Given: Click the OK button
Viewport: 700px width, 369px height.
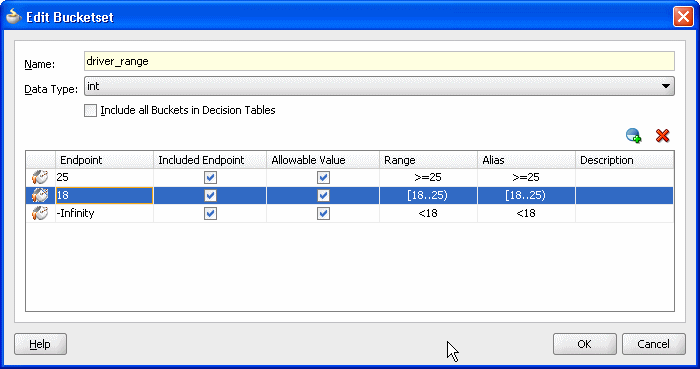Looking at the screenshot, I should click(x=584, y=344).
